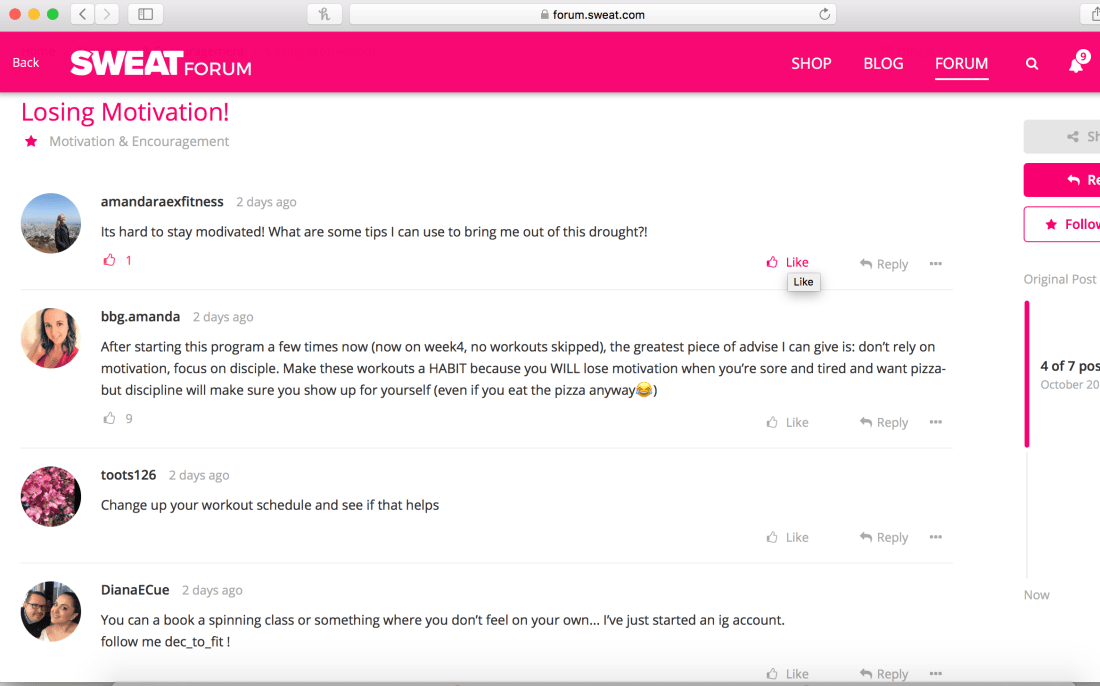1100x686 pixels.
Task: Open more options on toots126's post
Action: (x=935, y=537)
